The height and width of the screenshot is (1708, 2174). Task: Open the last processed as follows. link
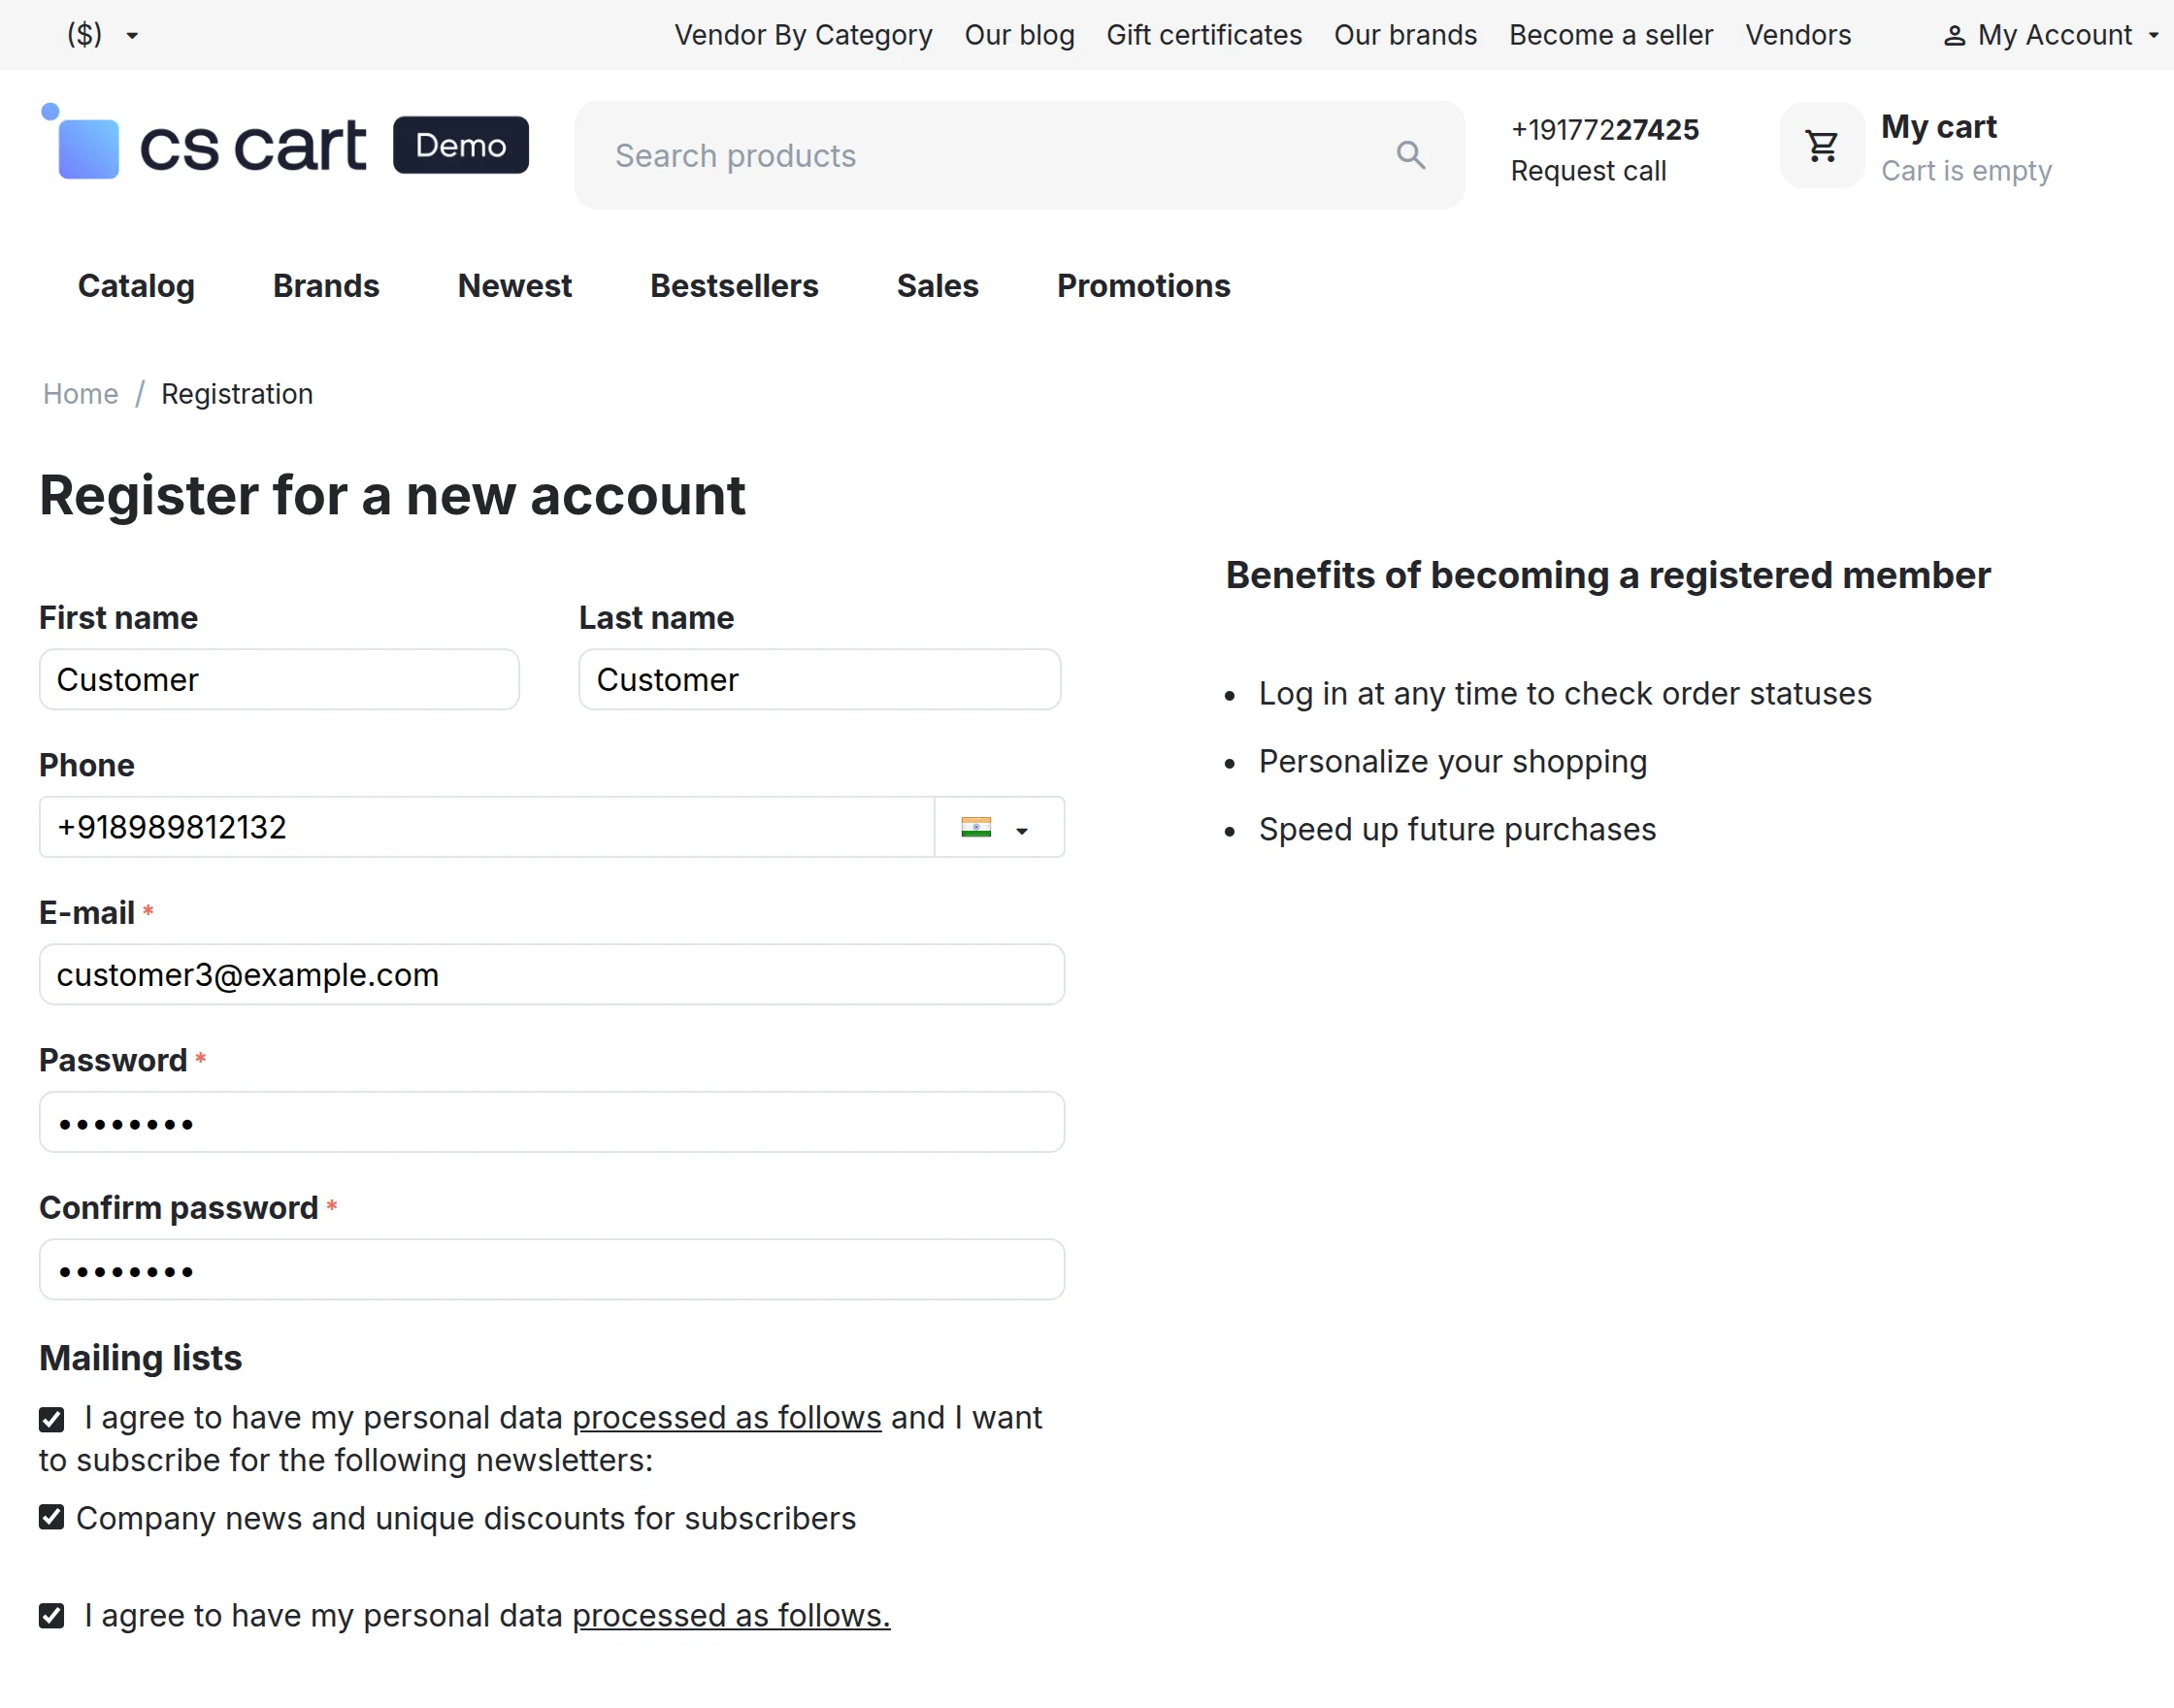(x=731, y=1616)
